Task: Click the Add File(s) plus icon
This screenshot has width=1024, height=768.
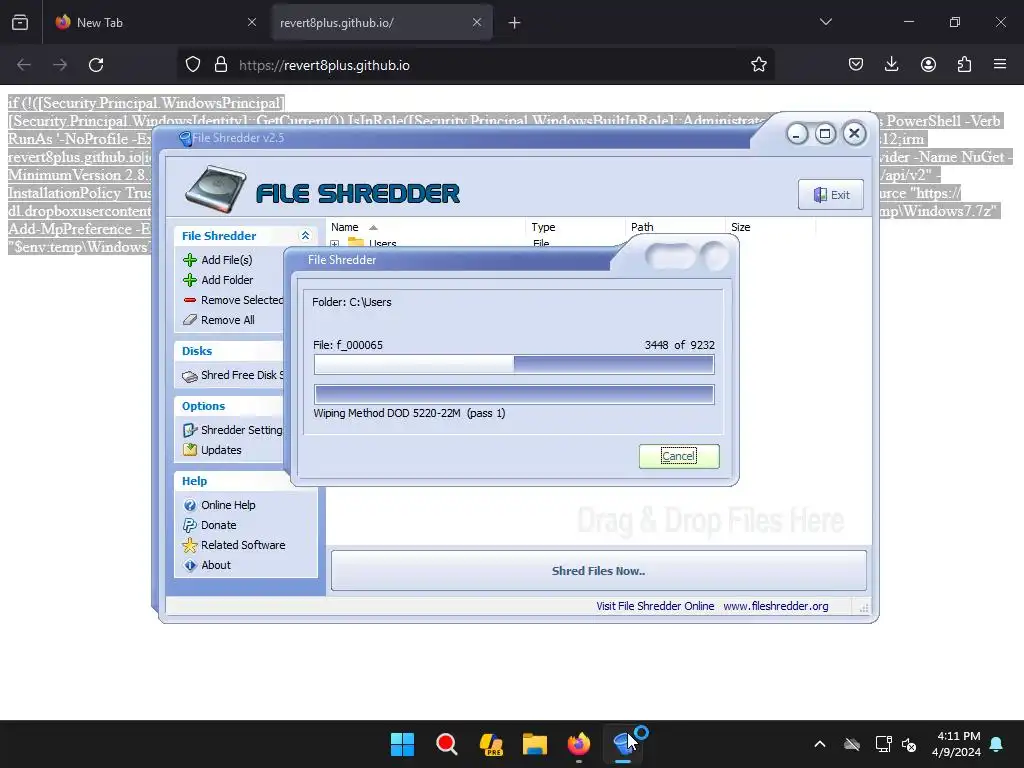Action: [x=190, y=260]
